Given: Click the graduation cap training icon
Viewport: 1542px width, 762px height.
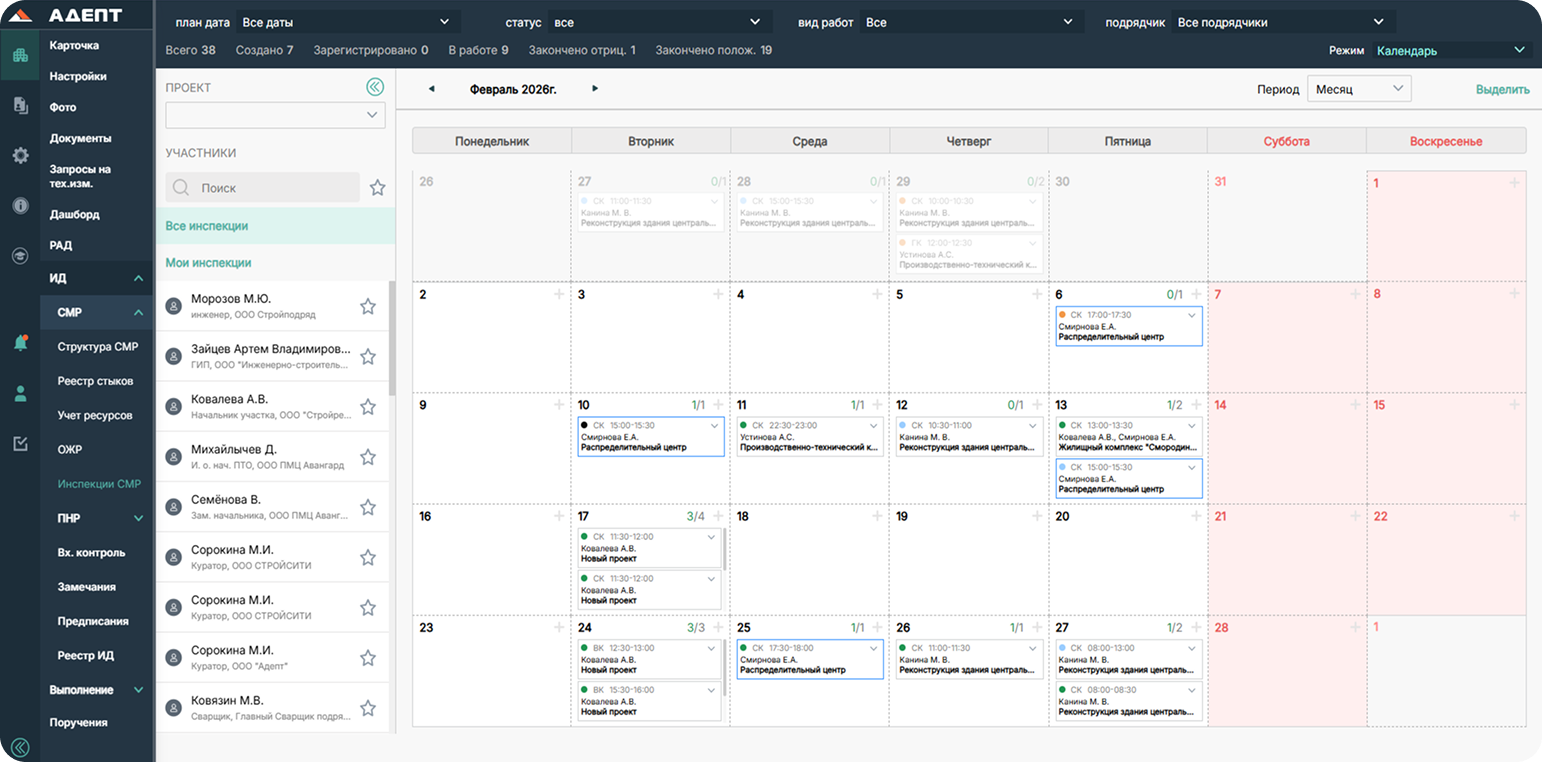Looking at the screenshot, I should [x=20, y=256].
